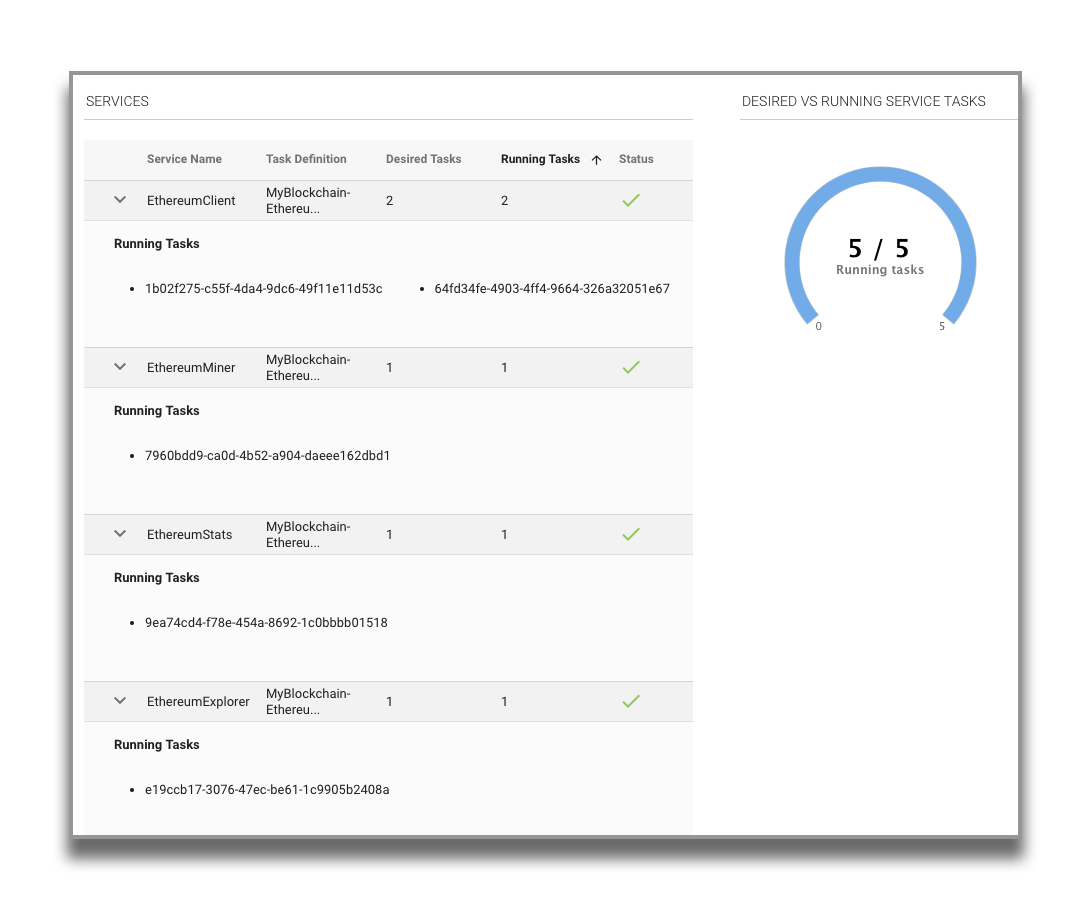Collapse the EthereumStats service row
Screen dimensions: 1092x910
tap(120, 534)
